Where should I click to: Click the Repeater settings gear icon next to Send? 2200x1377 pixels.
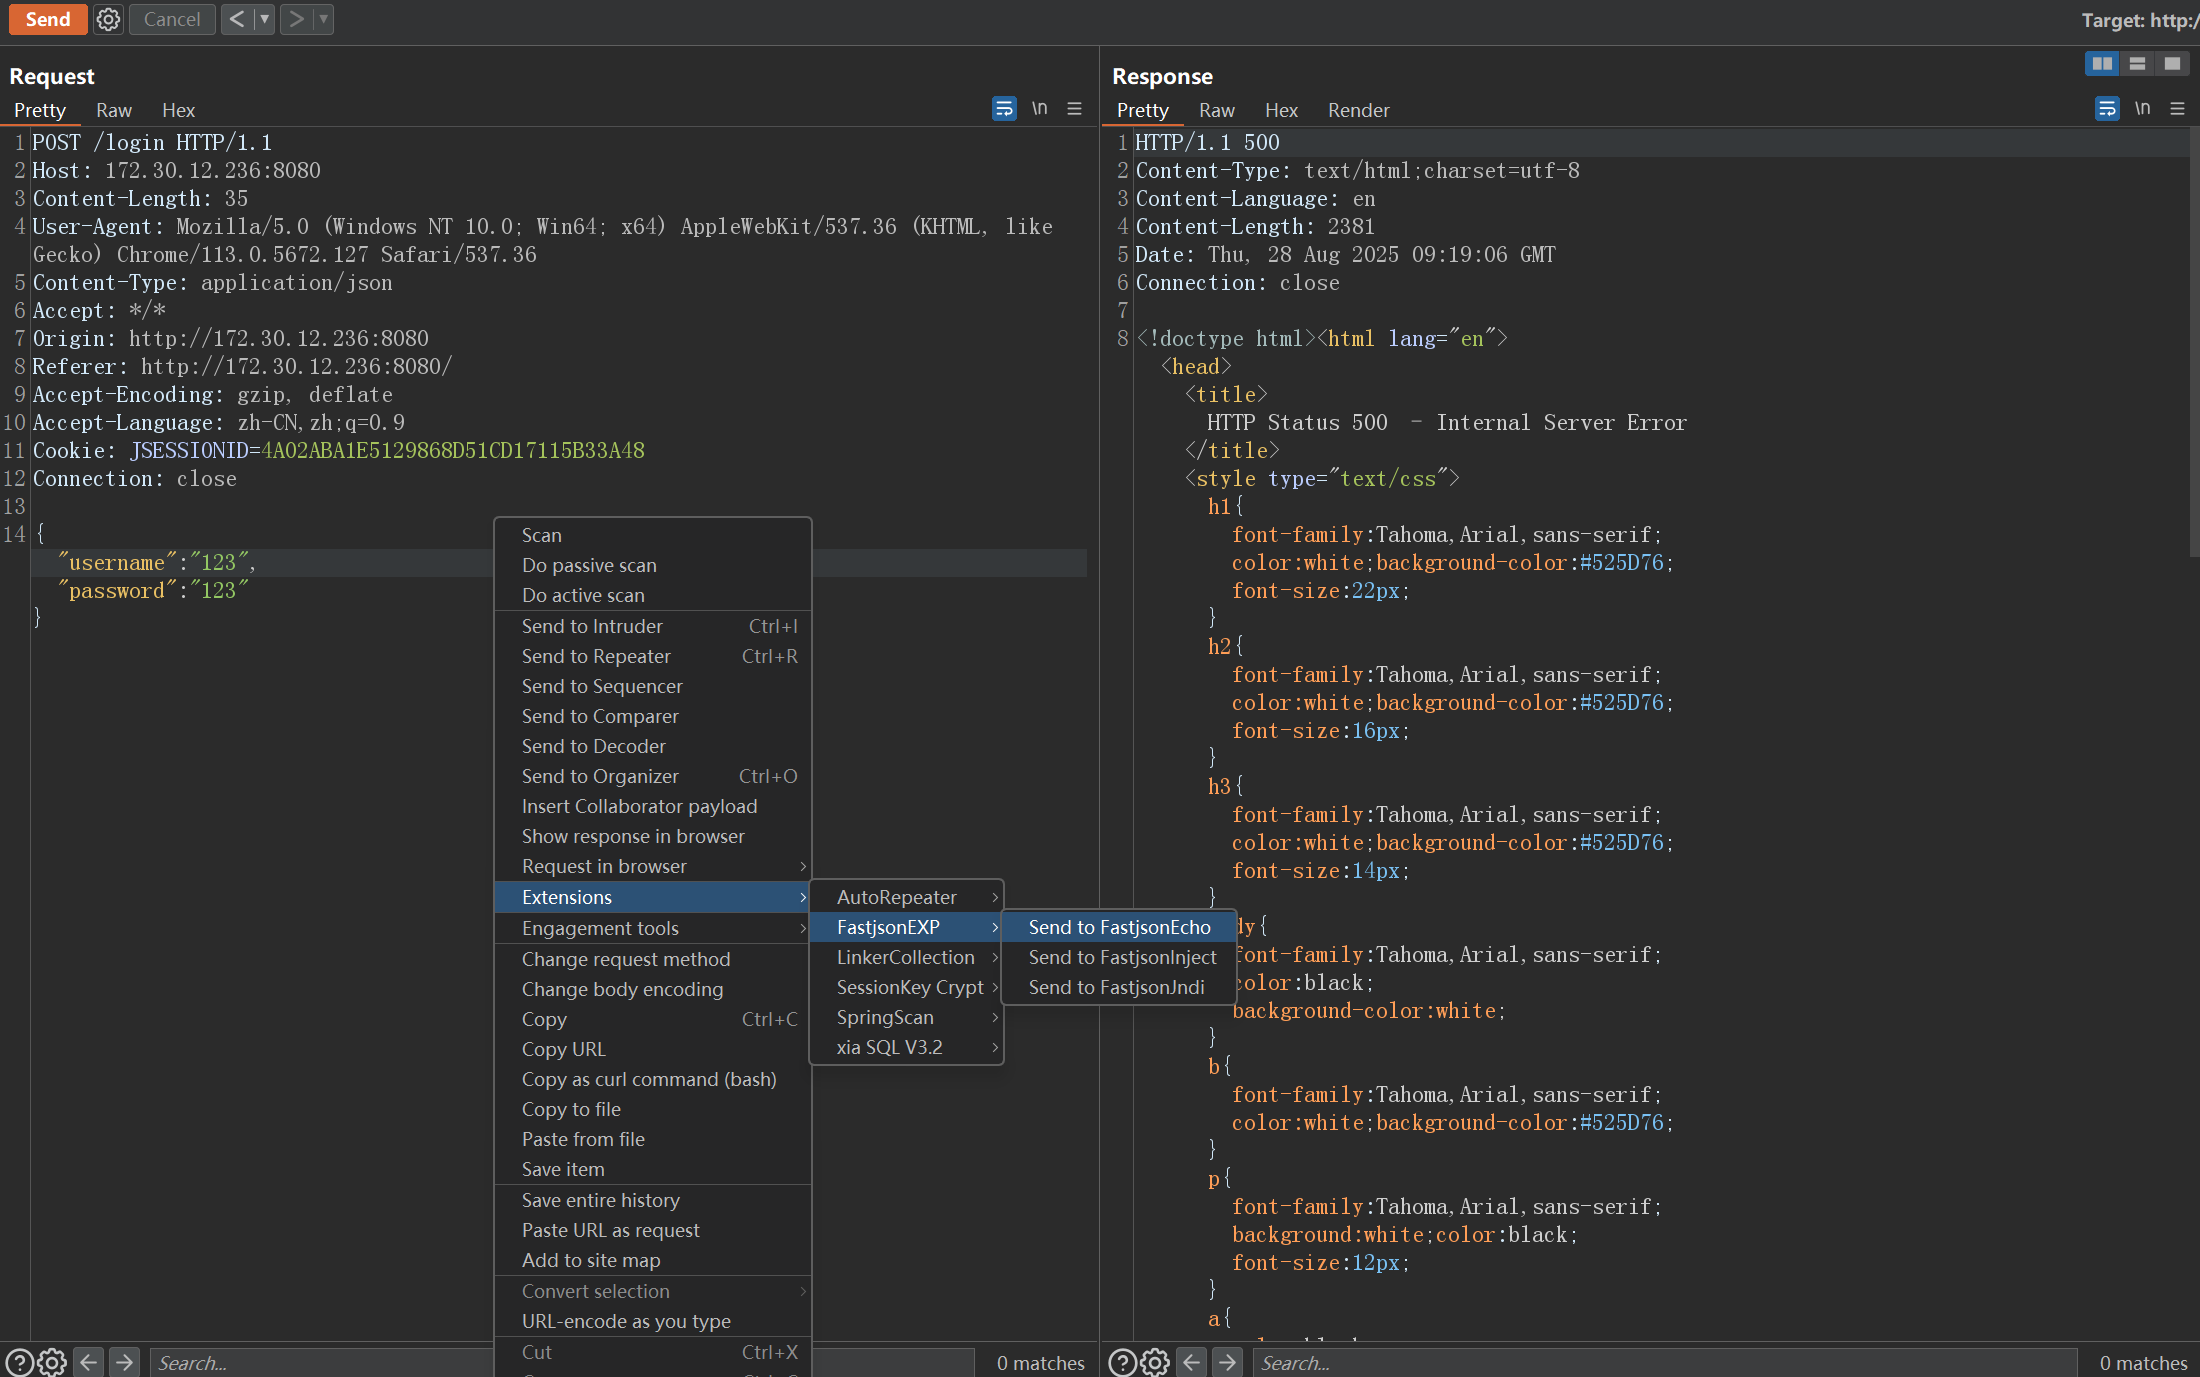pyautogui.click(x=108, y=19)
